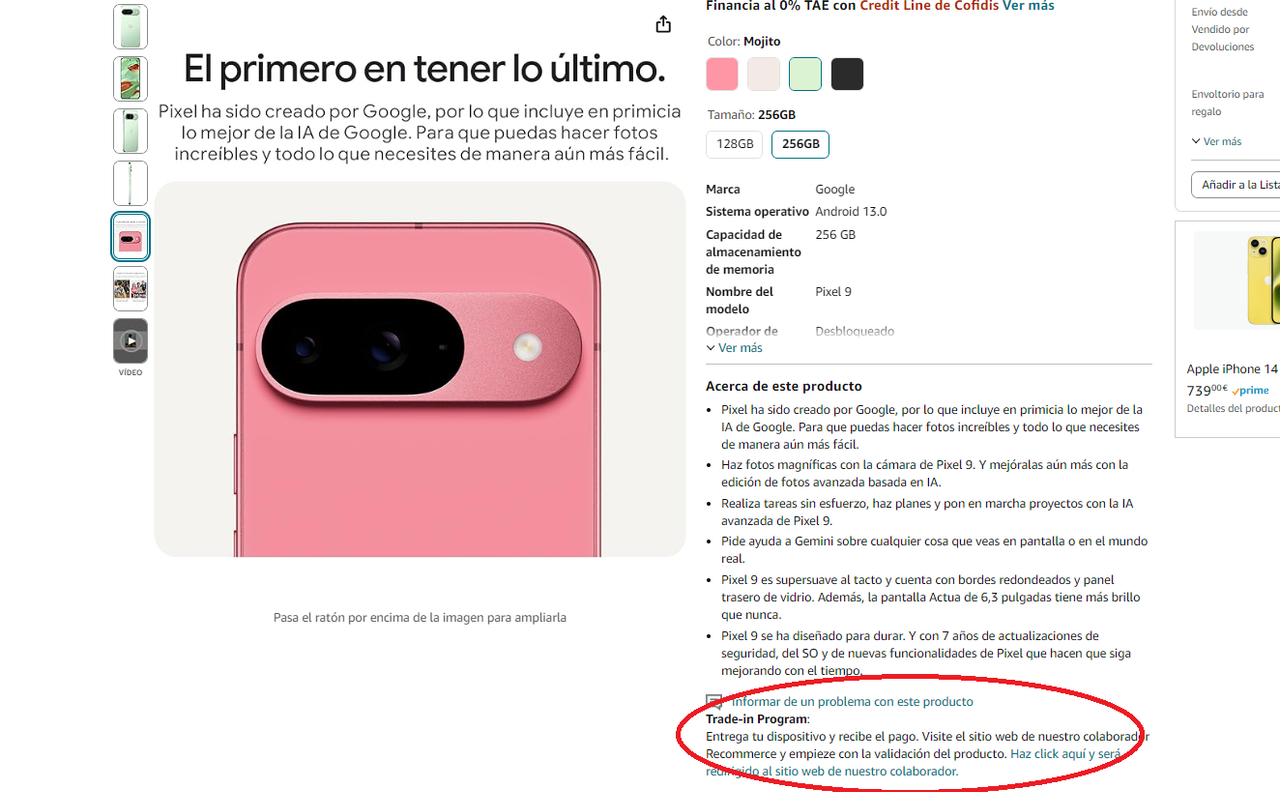The height and width of the screenshot is (792, 1280).
Task: Select the pink camera close-up thumbnail
Action: (x=130, y=237)
